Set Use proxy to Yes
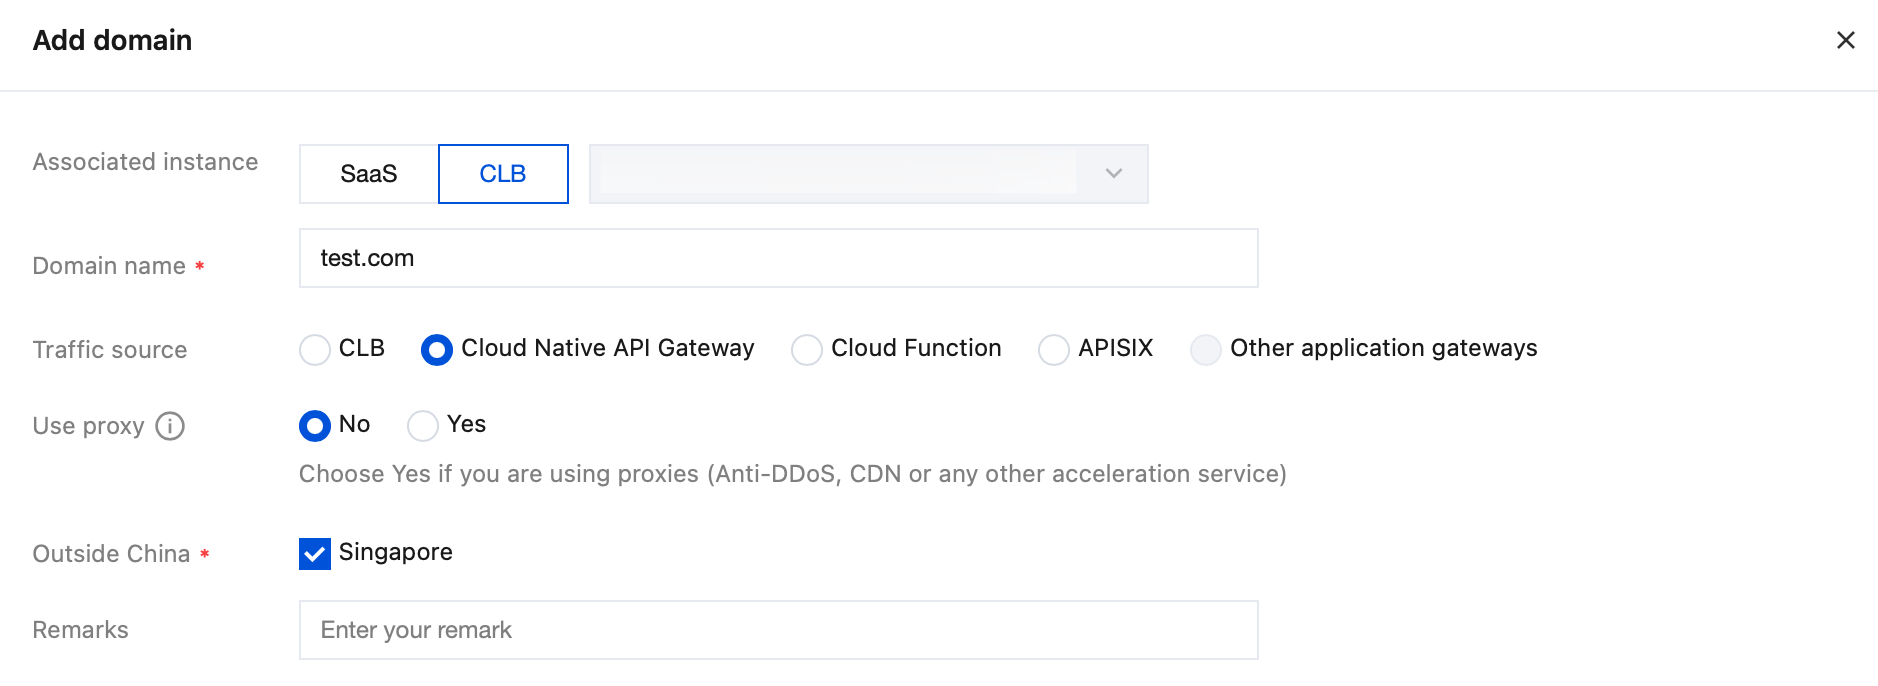 (x=423, y=426)
